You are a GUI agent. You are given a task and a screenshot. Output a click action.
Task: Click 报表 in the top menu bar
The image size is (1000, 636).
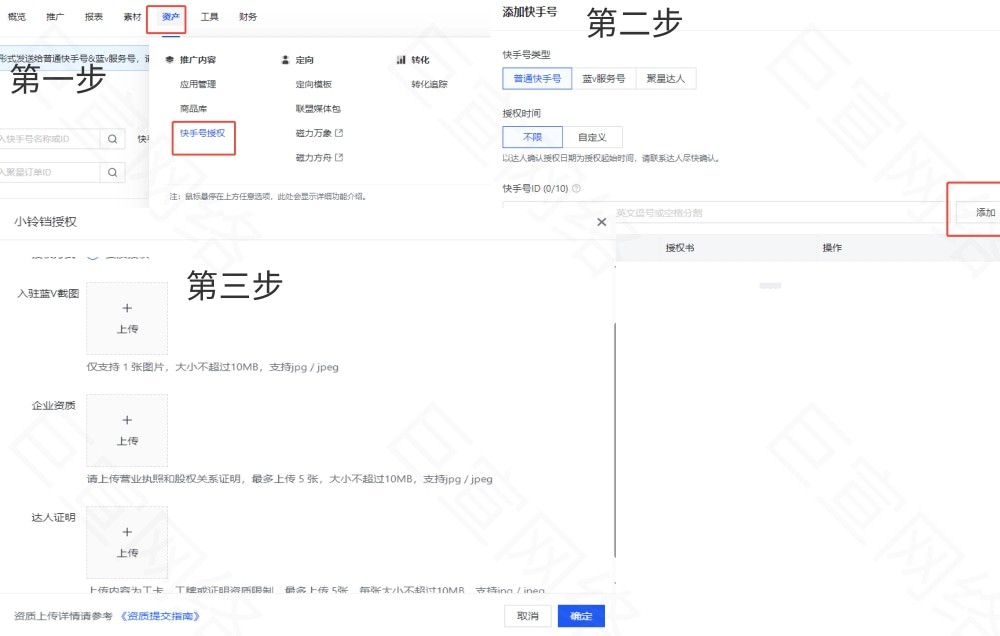(95, 16)
